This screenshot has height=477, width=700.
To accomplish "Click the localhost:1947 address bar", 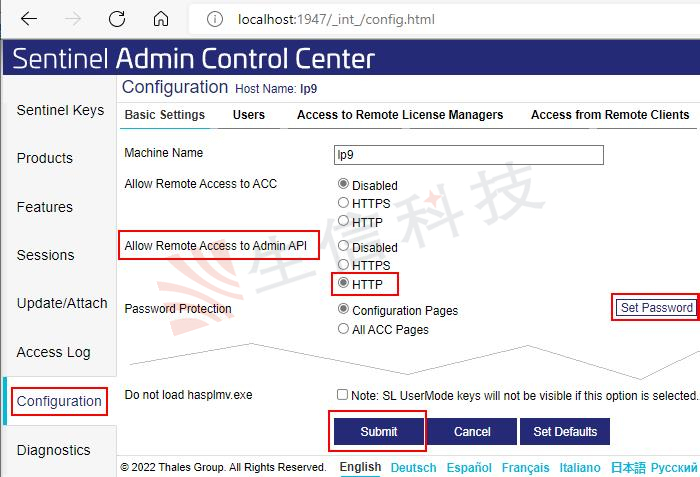I will point(444,19).
